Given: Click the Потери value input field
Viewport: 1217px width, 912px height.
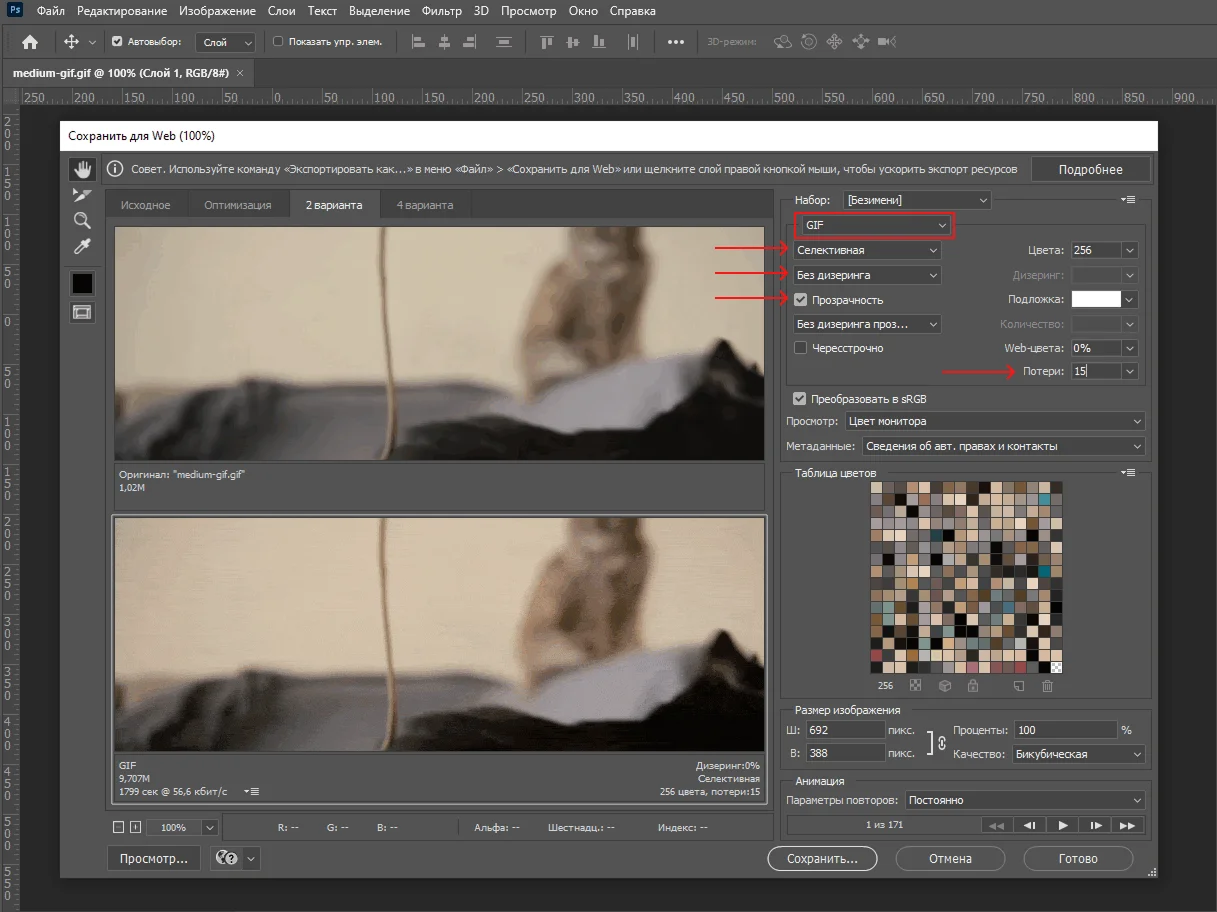Looking at the screenshot, I should (x=1093, y=371).
